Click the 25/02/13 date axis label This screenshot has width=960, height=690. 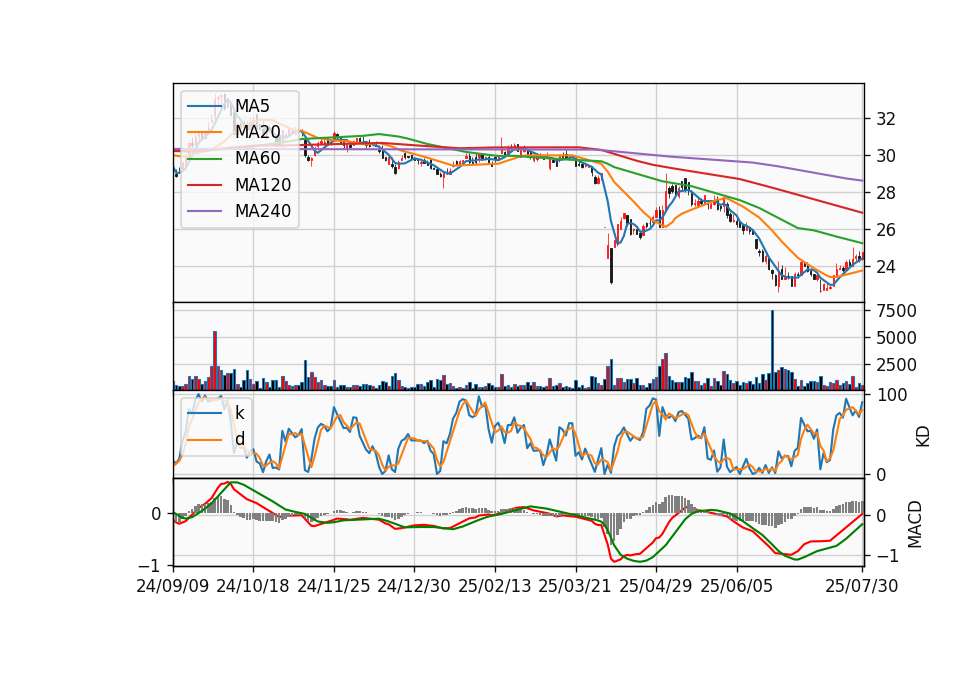point(495,587)
